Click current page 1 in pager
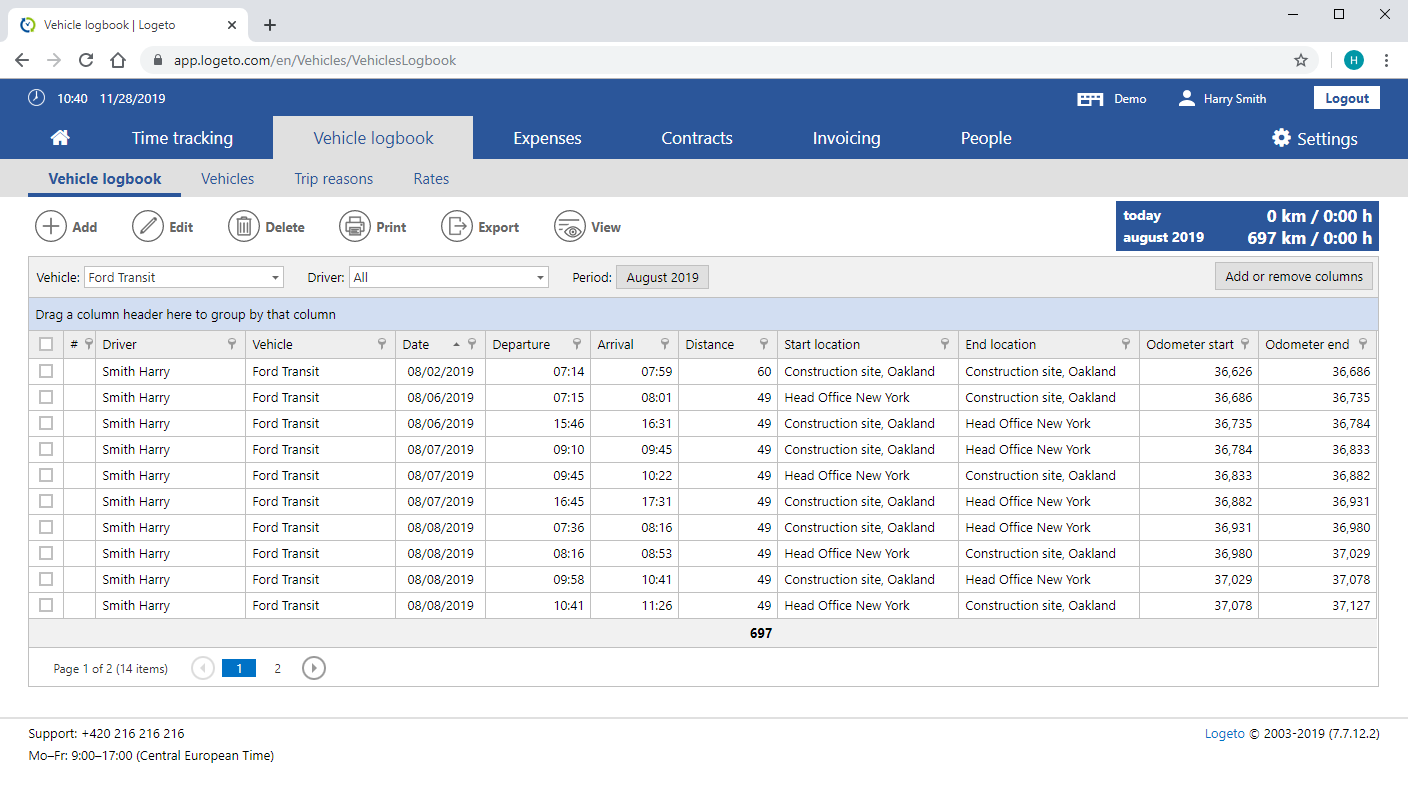1408x797 pixels. tap(239, 668)
